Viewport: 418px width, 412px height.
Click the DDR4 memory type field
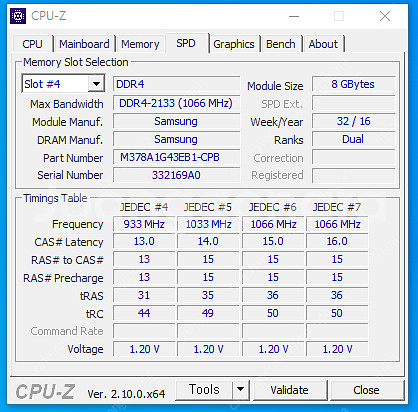pyautogui.click(x=176, y=84)
